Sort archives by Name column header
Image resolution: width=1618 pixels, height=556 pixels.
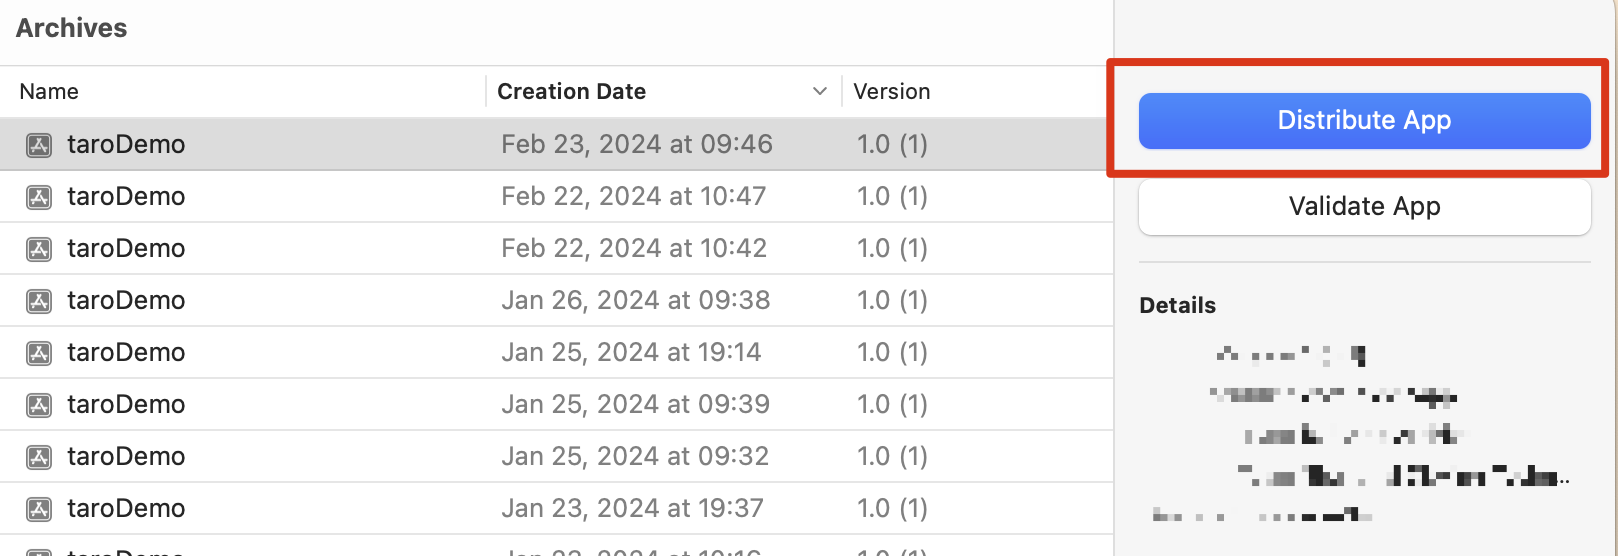(49, 91)
